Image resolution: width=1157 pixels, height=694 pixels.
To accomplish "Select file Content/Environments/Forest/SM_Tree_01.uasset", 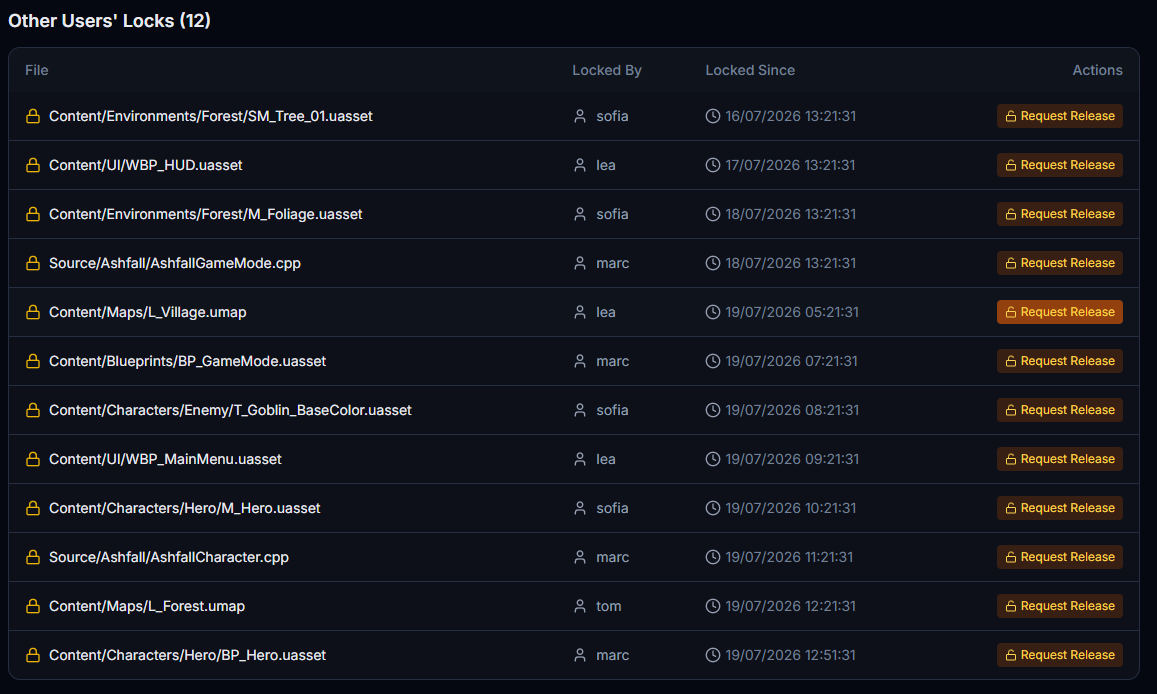I will point(210,116).
